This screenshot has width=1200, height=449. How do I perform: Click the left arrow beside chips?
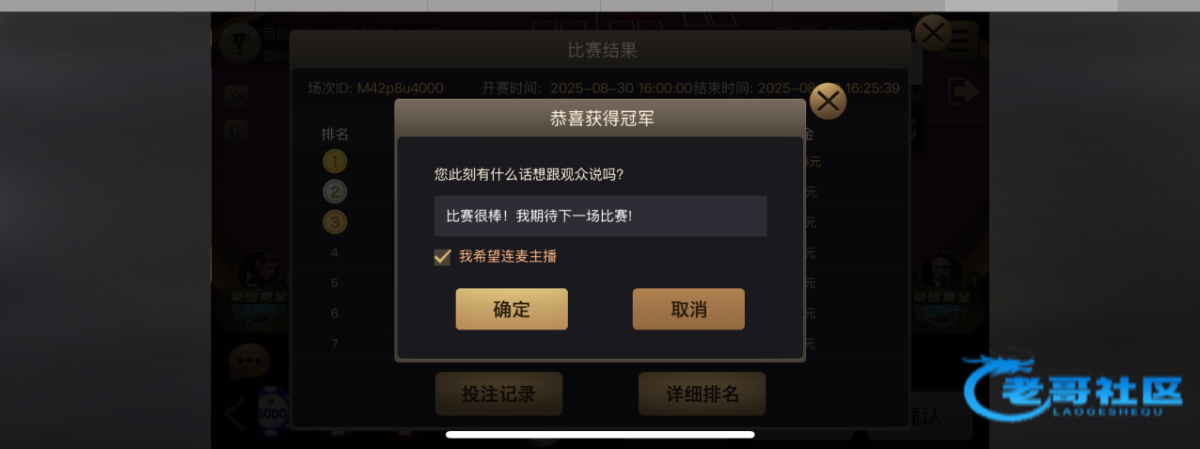click(x=233, y=414)
